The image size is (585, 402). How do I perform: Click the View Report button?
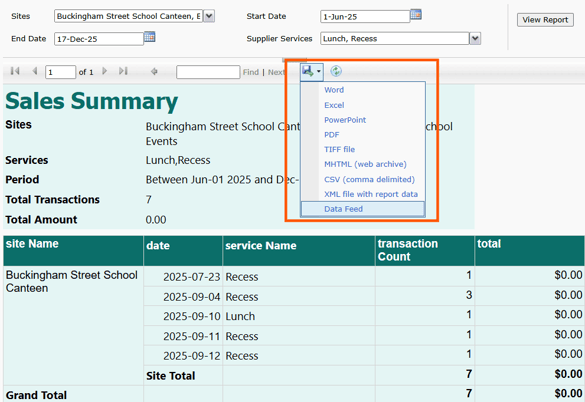[x=545, y=20]
